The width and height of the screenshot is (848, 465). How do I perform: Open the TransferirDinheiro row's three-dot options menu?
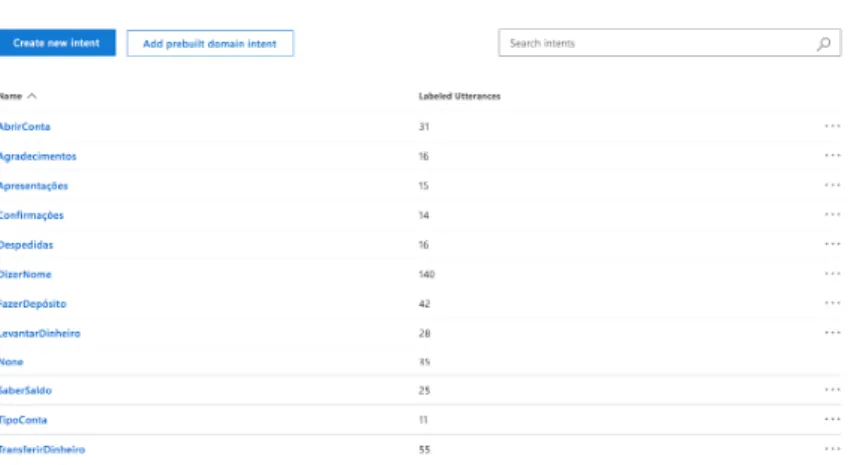click(832, 449)
